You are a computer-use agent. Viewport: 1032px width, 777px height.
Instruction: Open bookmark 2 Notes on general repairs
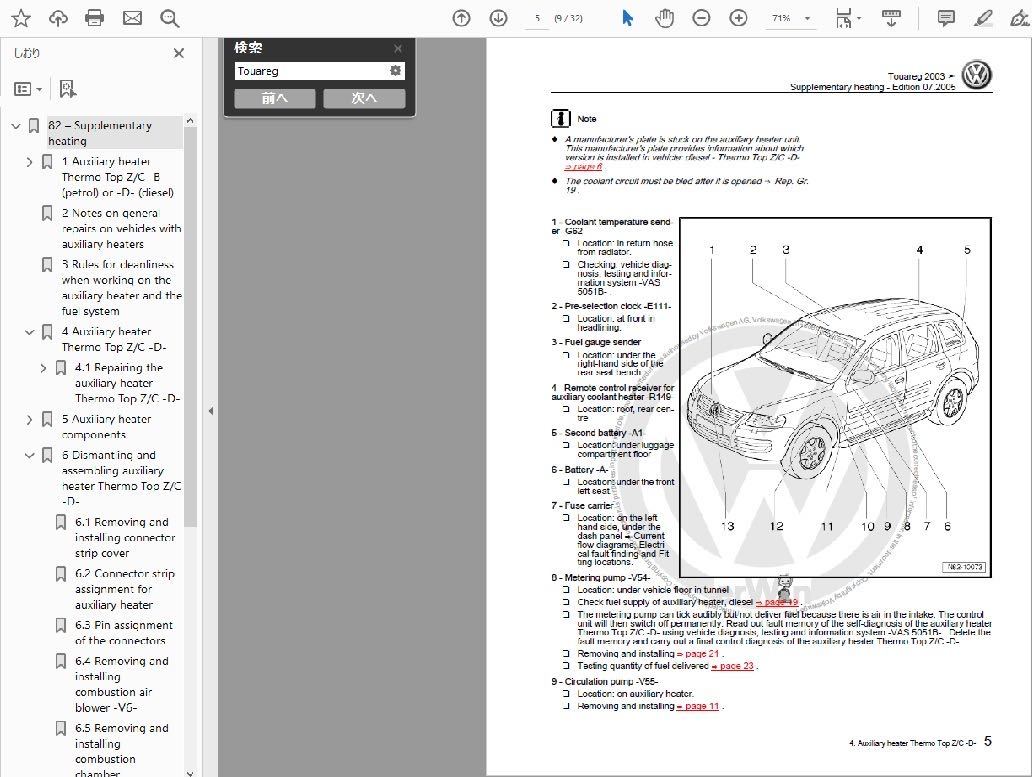tap(121, 228)
